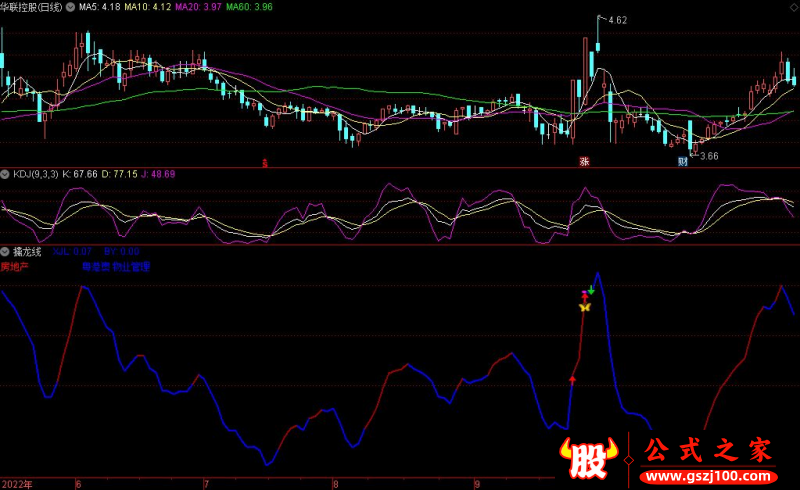Click the 2022年 label on the date axis
Viewport: 800px width, 490px height.
click(16, 484)
